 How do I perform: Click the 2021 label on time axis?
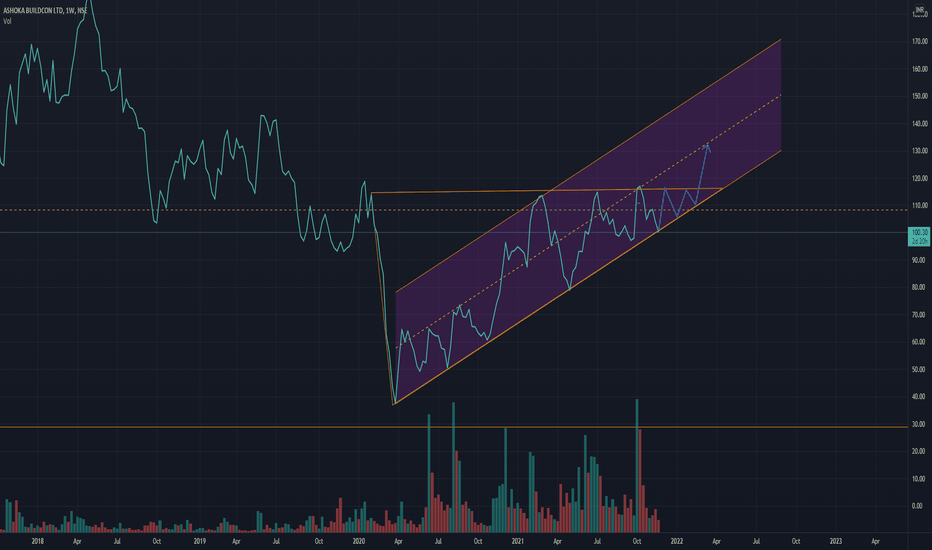518,542
